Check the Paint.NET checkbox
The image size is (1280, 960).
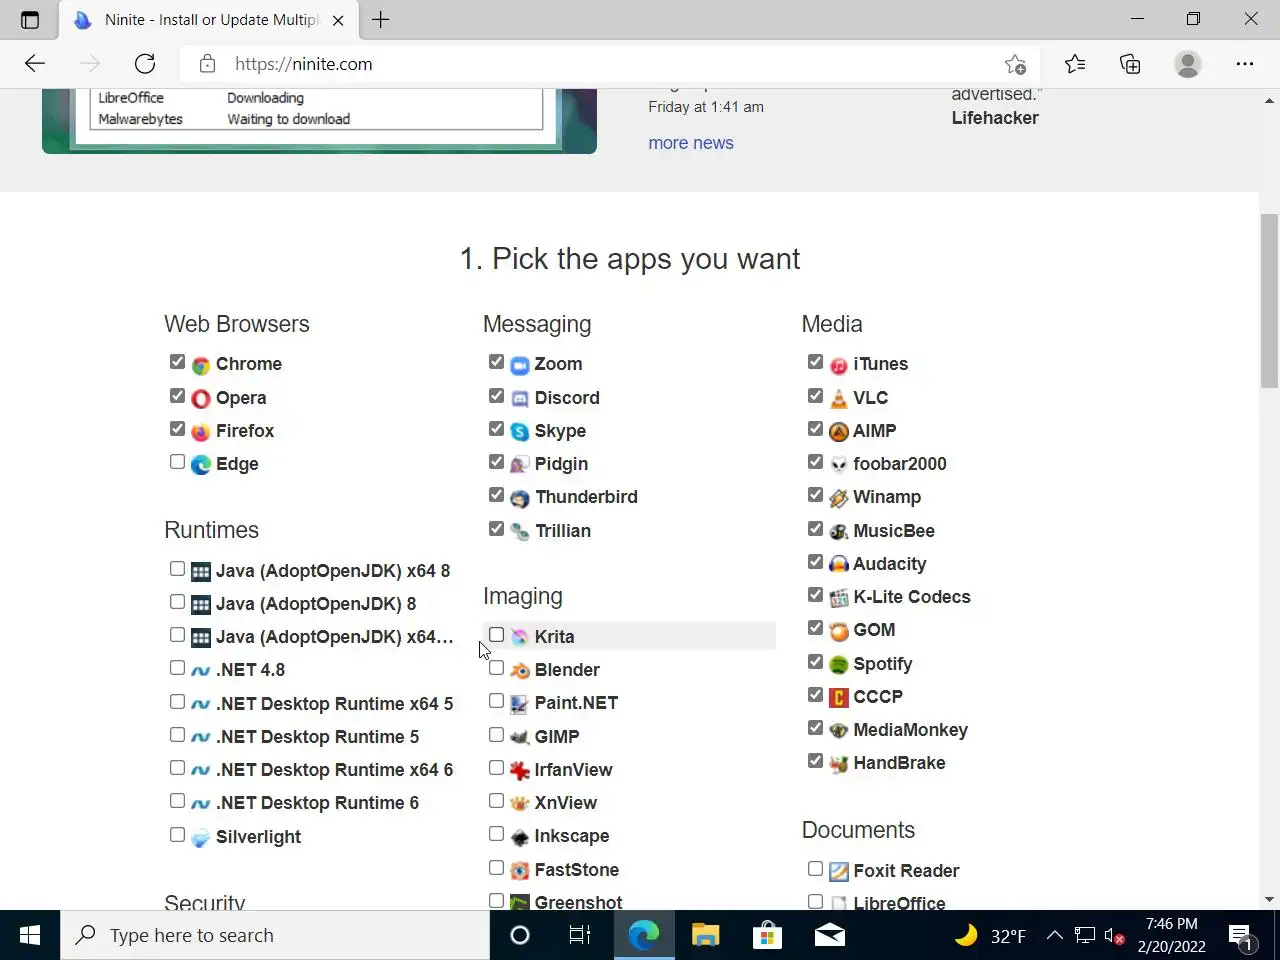(496, 701)
